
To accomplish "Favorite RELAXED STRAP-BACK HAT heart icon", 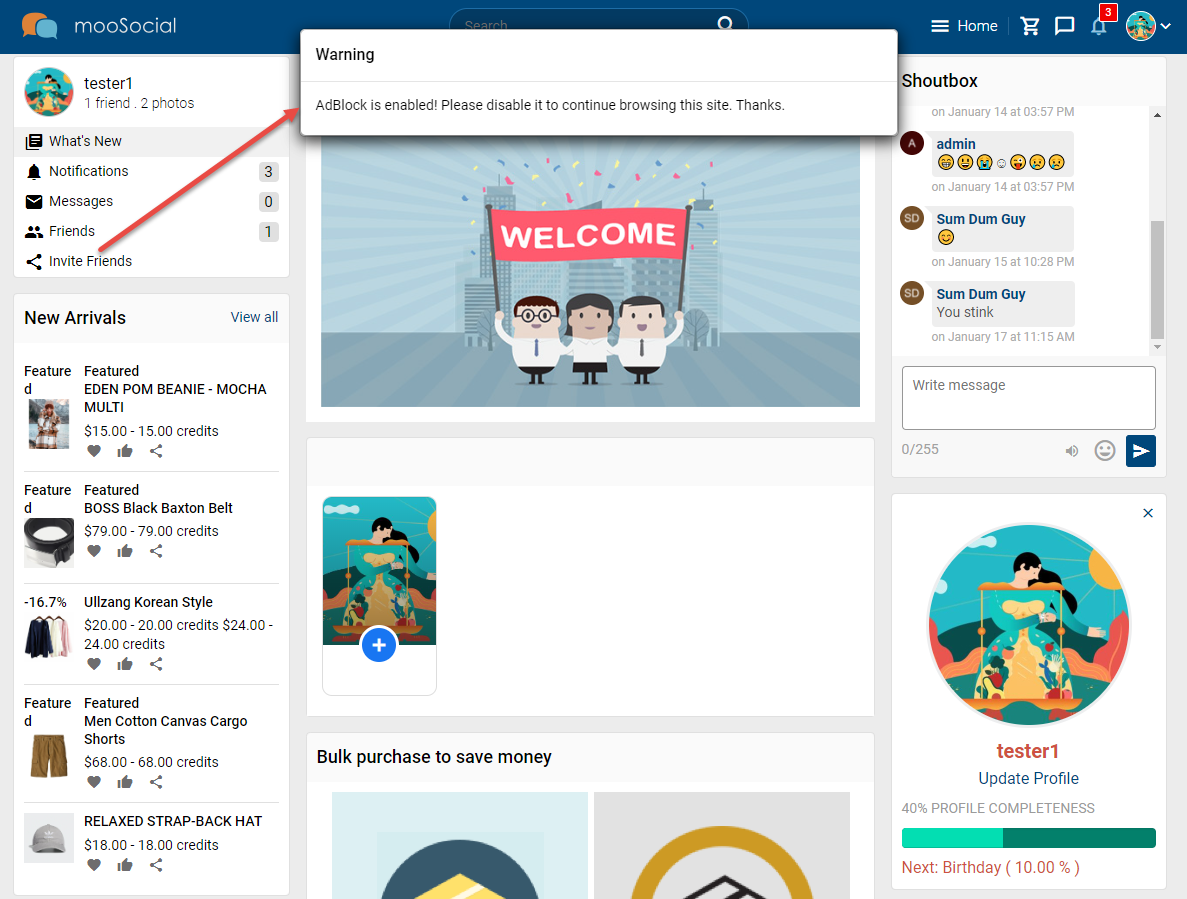I will coord(94,866).
